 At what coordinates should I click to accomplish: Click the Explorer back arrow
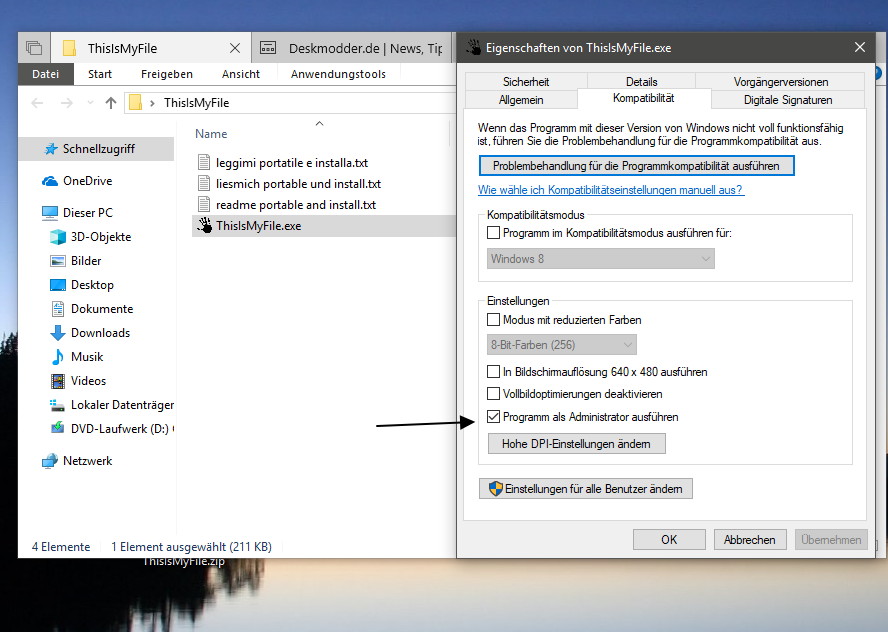pos(37,103)
